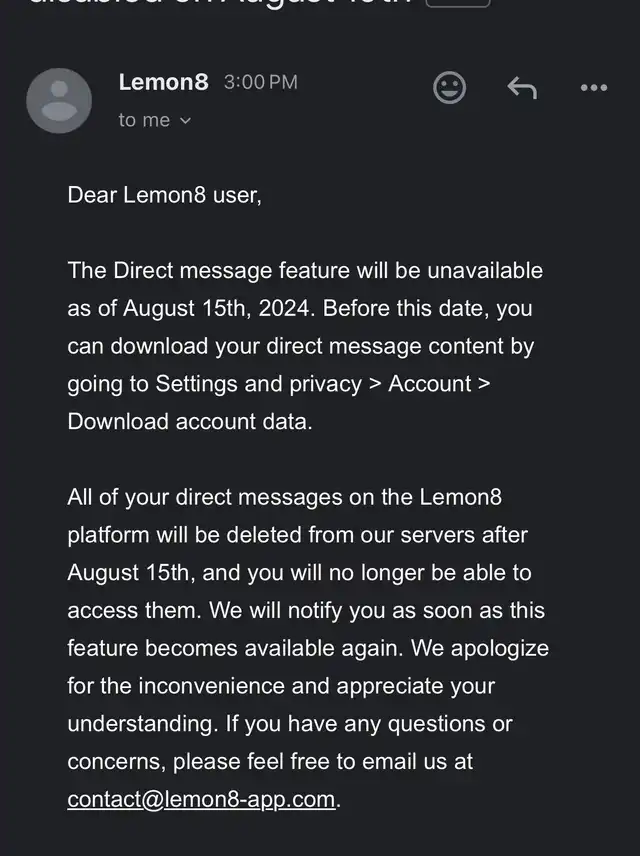Tap the 3:00 PM timestamp

tap(261, 82)
